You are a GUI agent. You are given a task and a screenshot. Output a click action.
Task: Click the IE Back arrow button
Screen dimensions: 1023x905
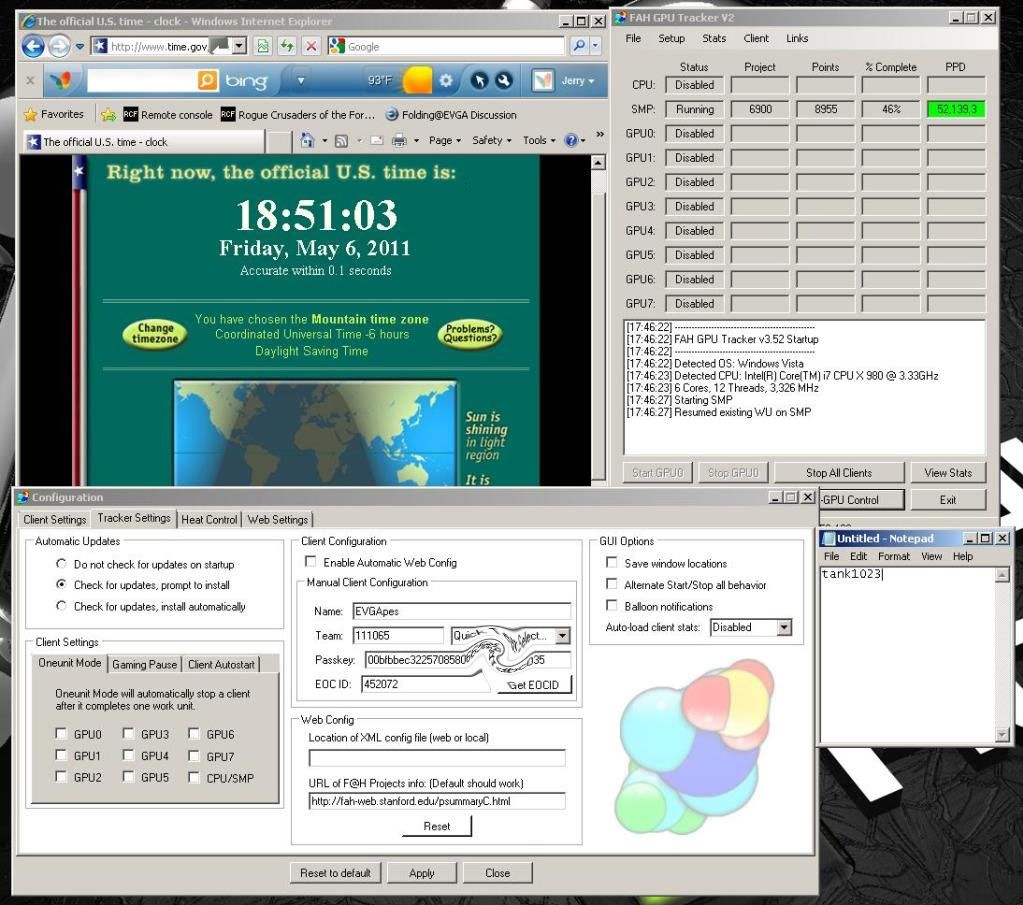pos(32,46)
